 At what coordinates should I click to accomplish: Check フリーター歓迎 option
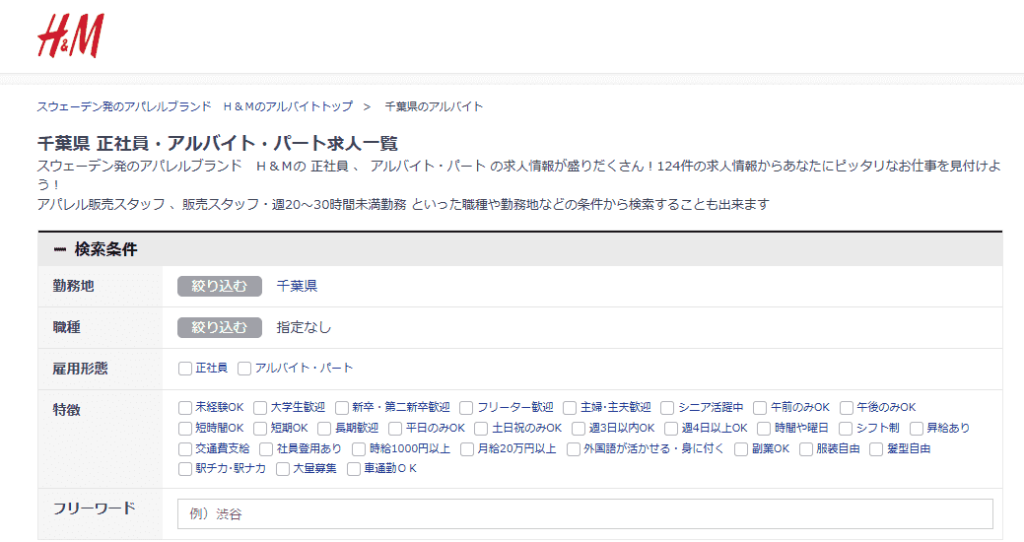point(466,407)
